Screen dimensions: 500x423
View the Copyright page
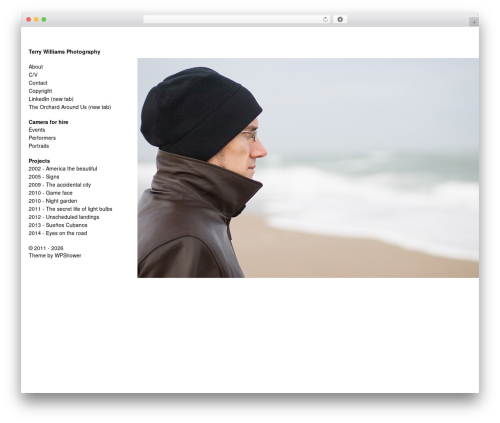[x=40, y=91]
